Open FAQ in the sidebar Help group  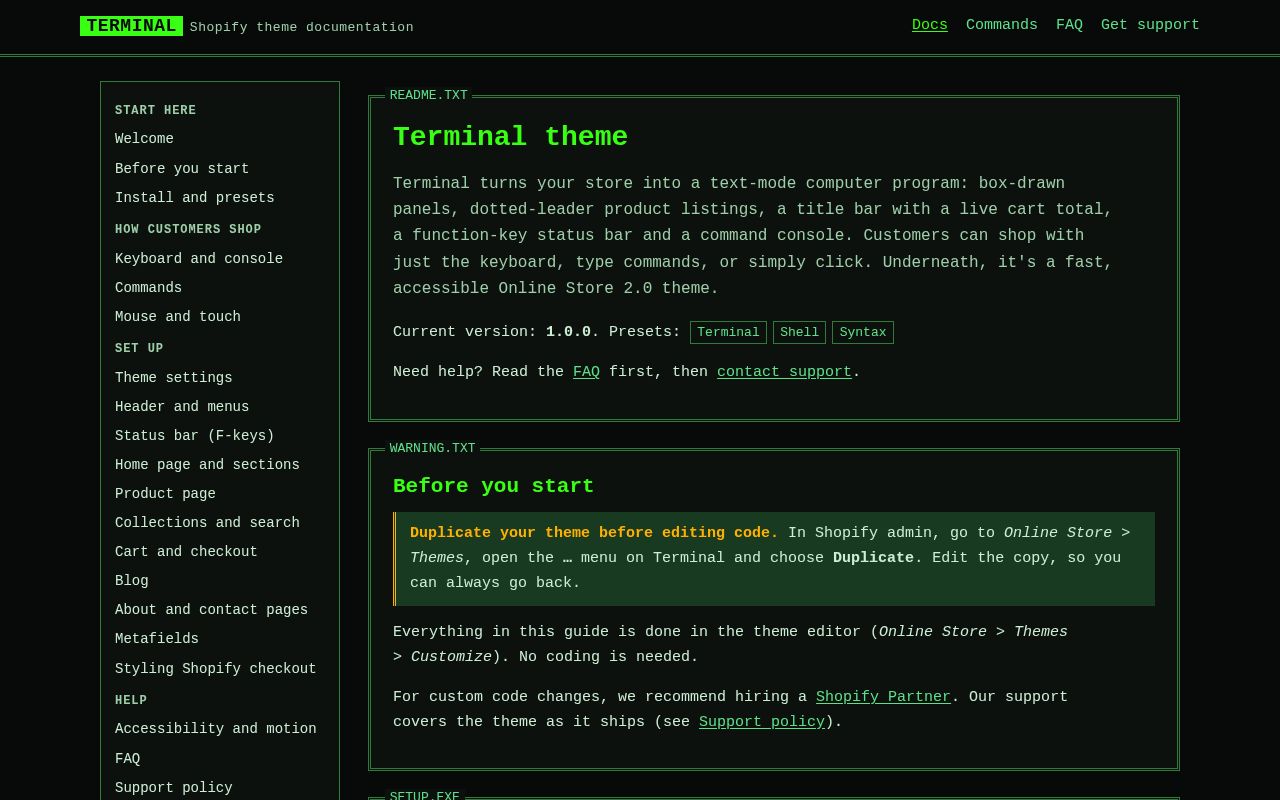tap(128, 759)
